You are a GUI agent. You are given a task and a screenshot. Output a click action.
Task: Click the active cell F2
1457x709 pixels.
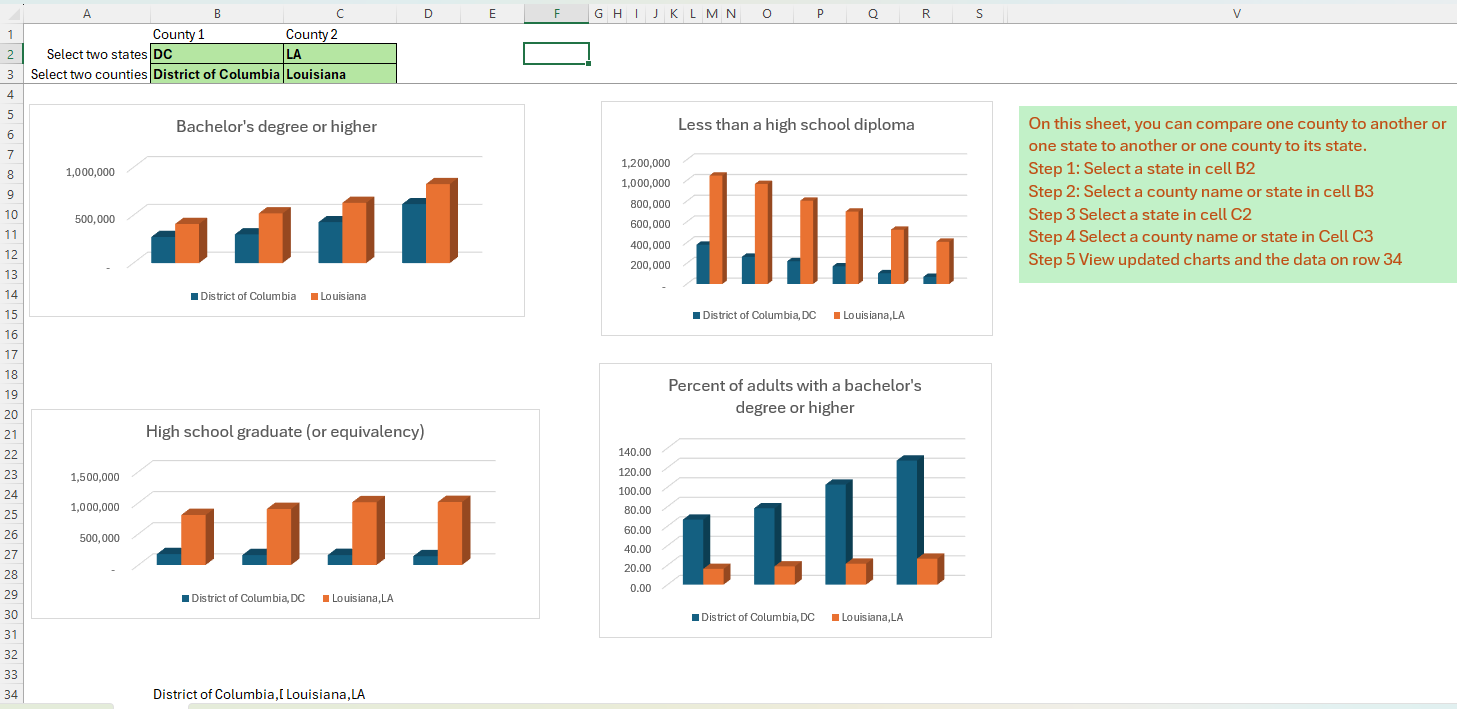click(556, 54)
